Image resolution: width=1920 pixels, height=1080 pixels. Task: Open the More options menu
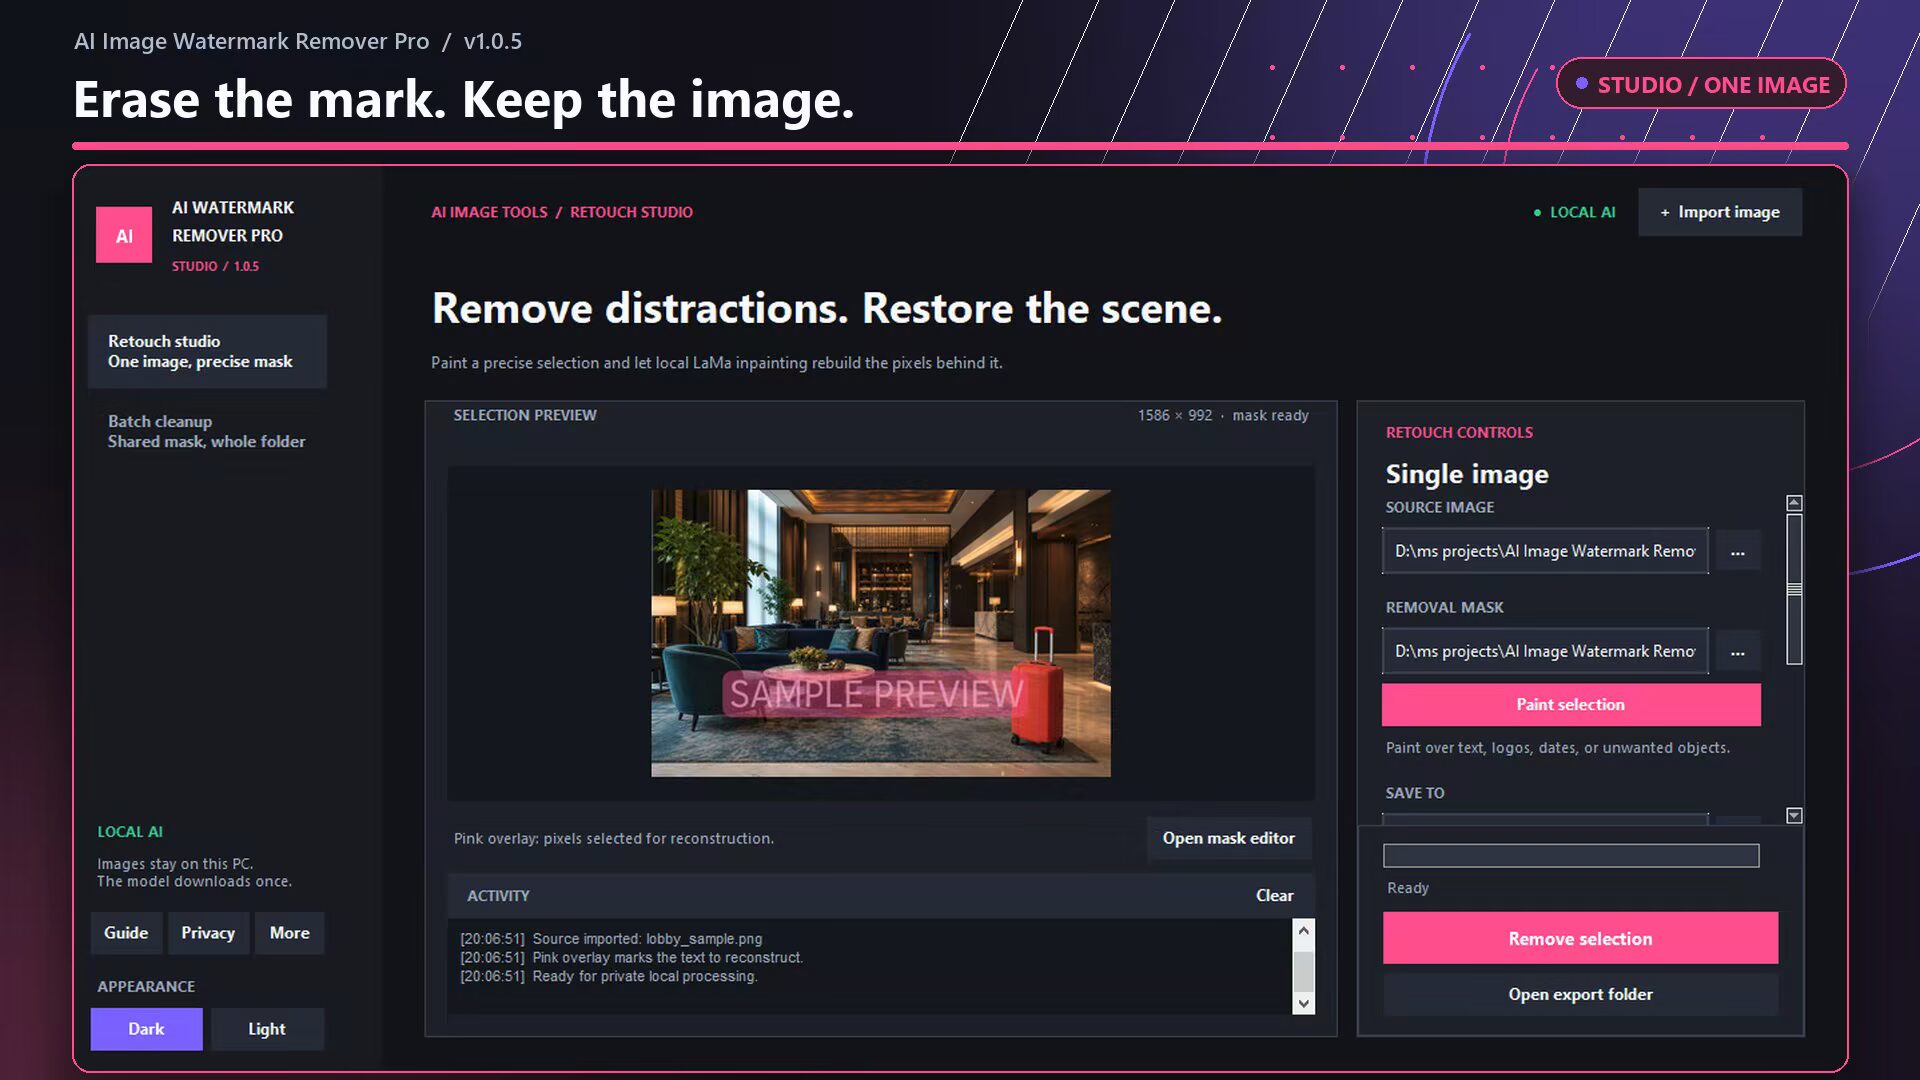click(289, 933)
